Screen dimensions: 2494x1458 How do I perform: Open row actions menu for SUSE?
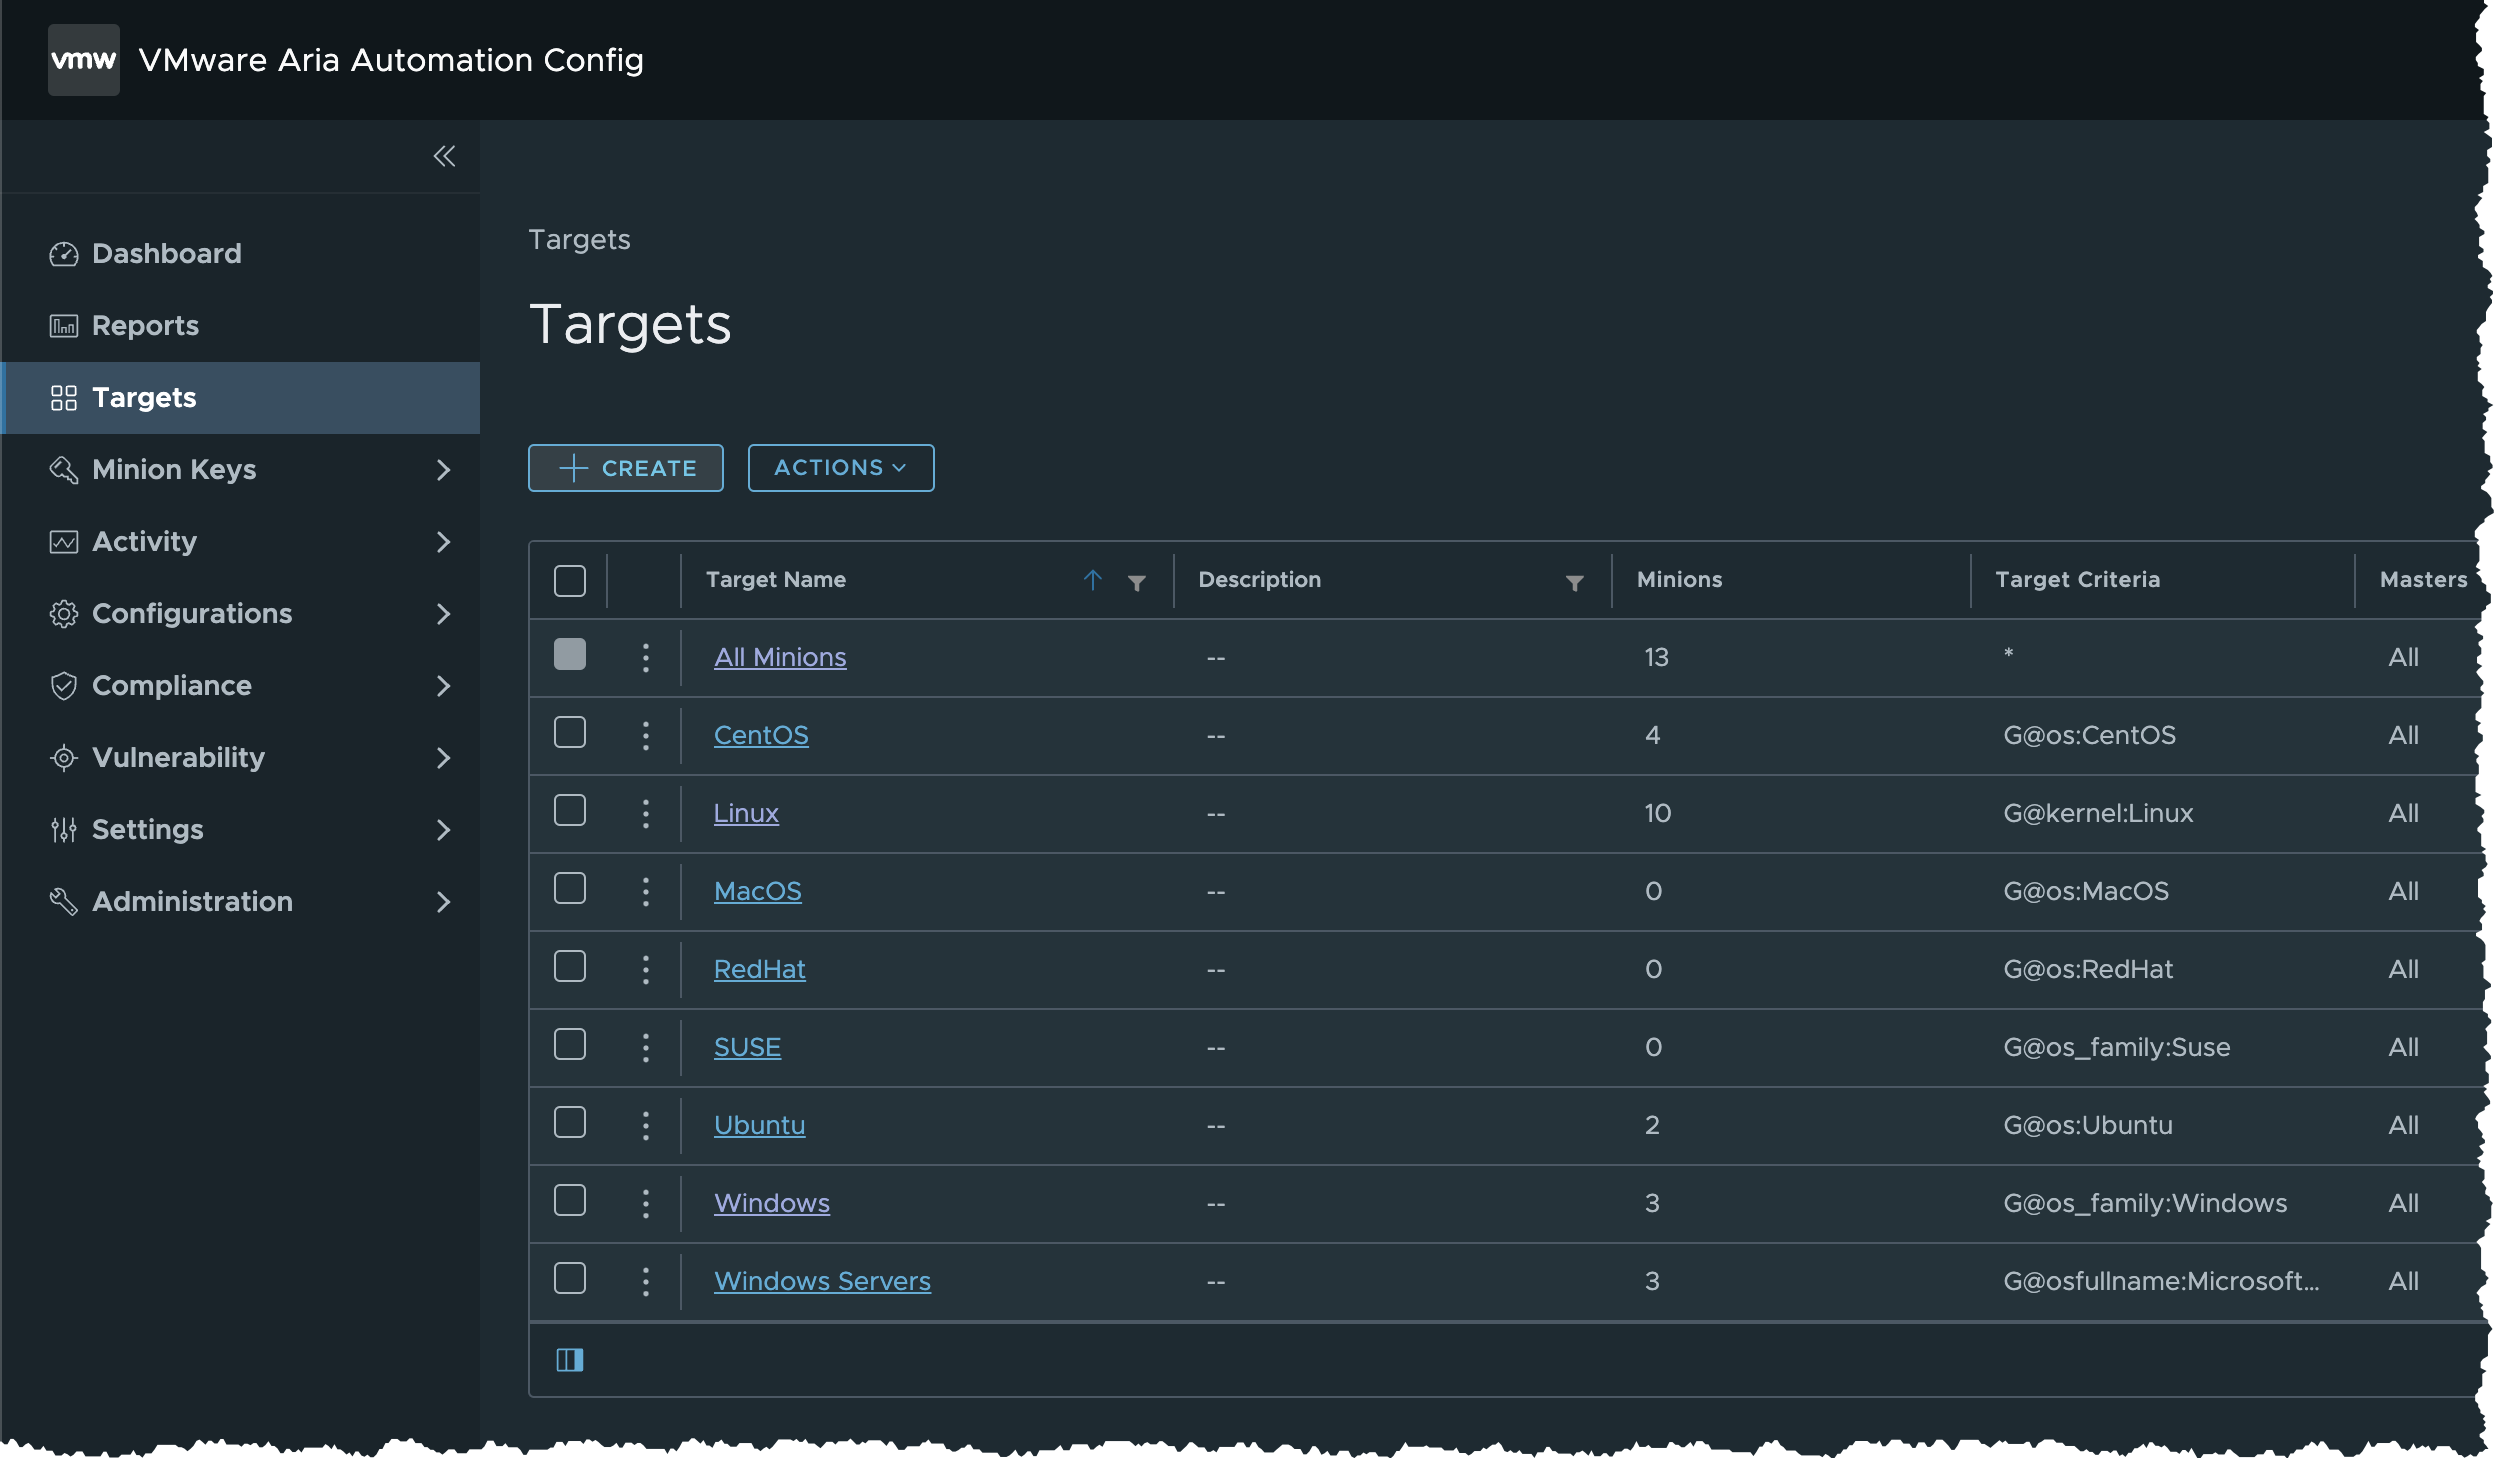point(646,1048)
